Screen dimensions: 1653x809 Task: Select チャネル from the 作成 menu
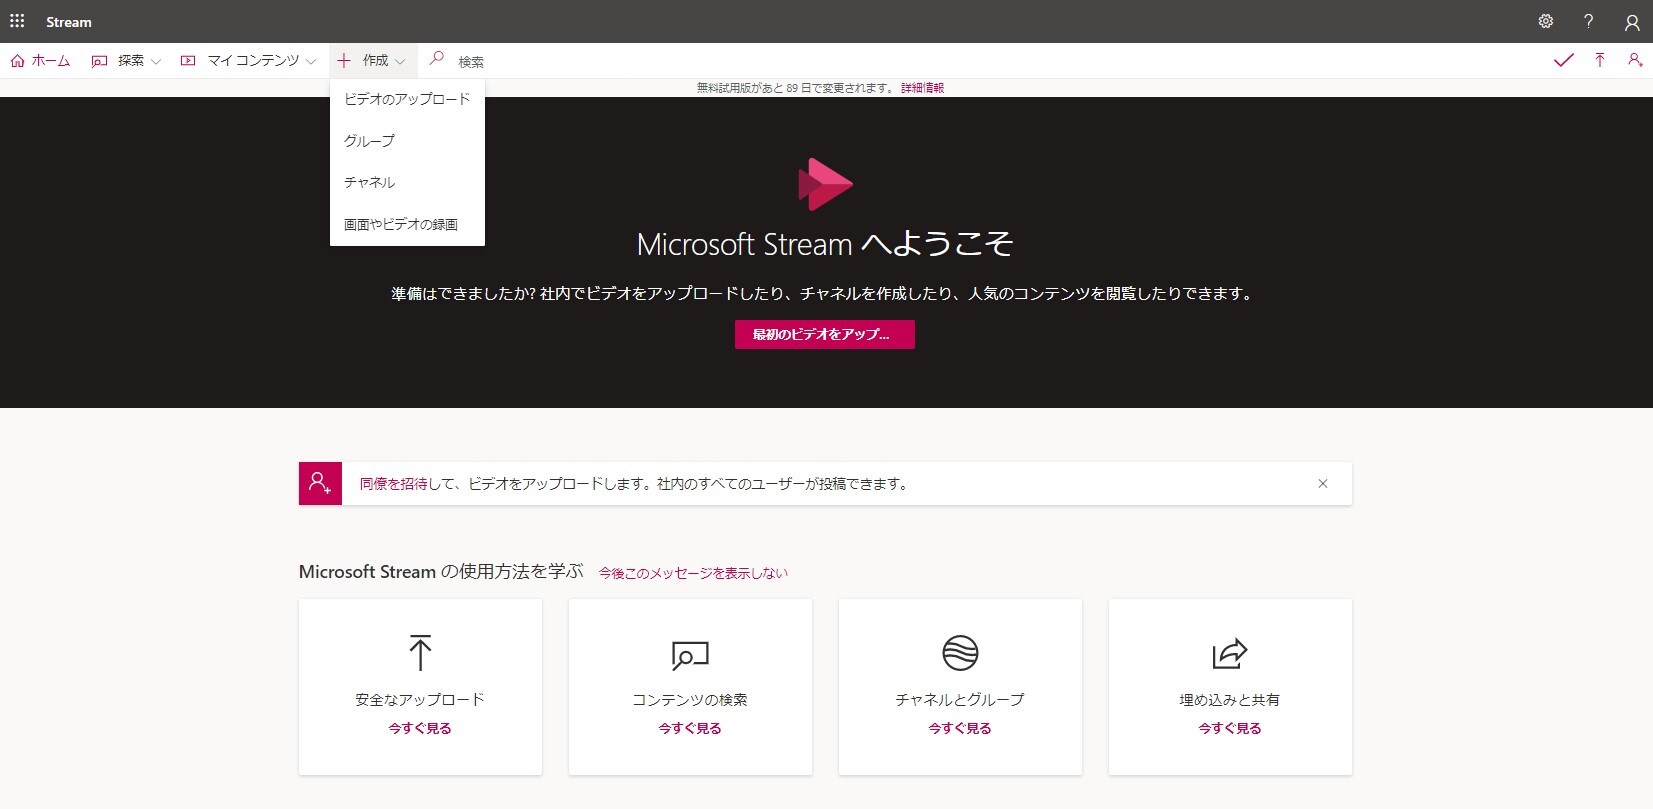(407, 183)
